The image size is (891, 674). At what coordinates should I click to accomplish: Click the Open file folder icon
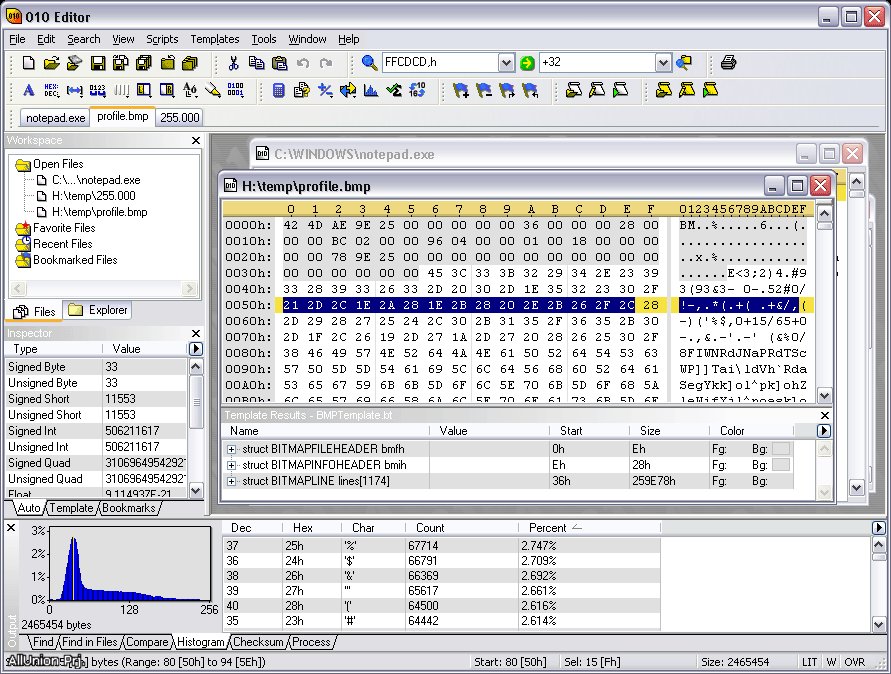[52, 63]
